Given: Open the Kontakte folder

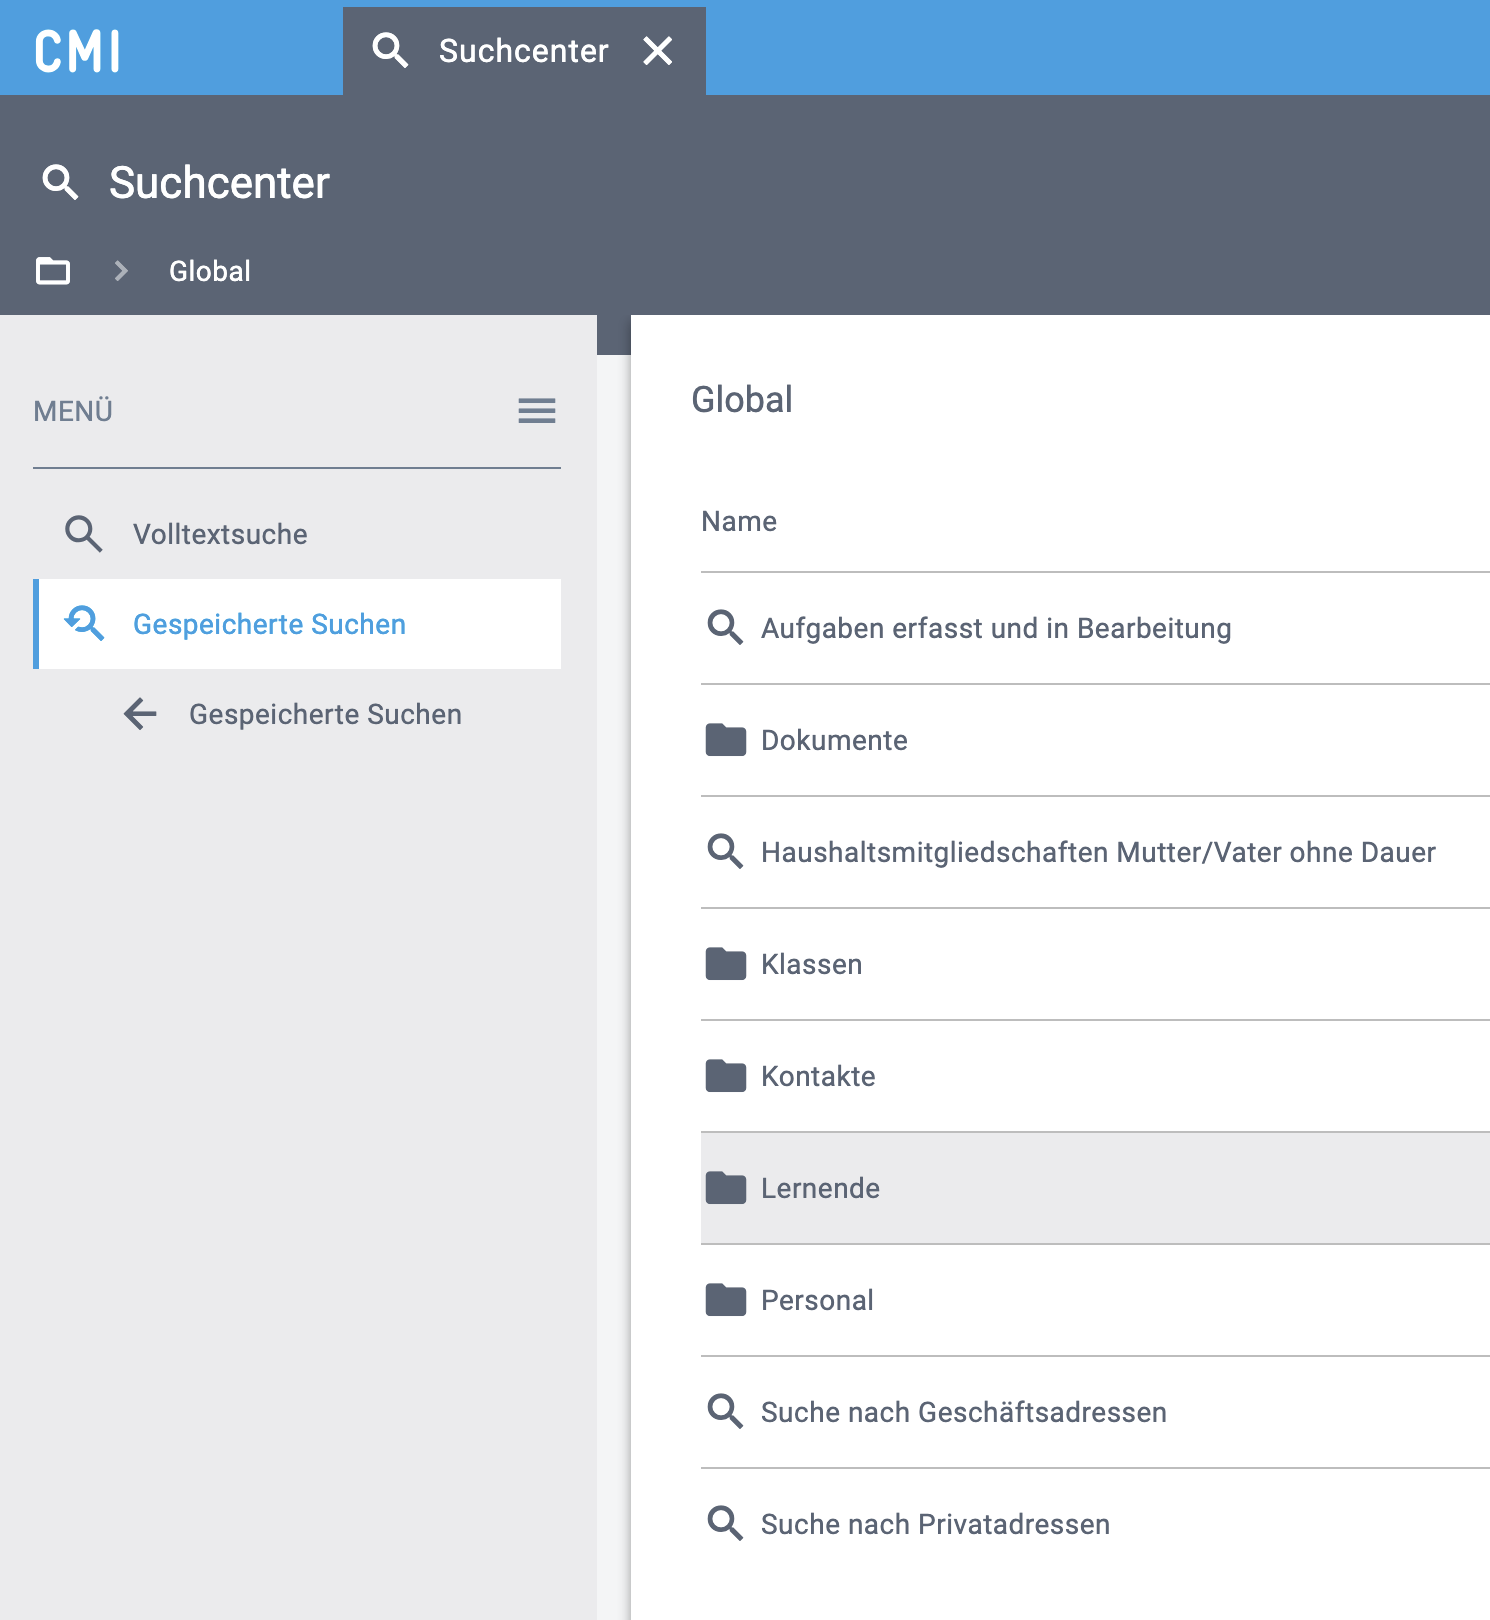Looking at the screenshot, I should click(817, 1076).
